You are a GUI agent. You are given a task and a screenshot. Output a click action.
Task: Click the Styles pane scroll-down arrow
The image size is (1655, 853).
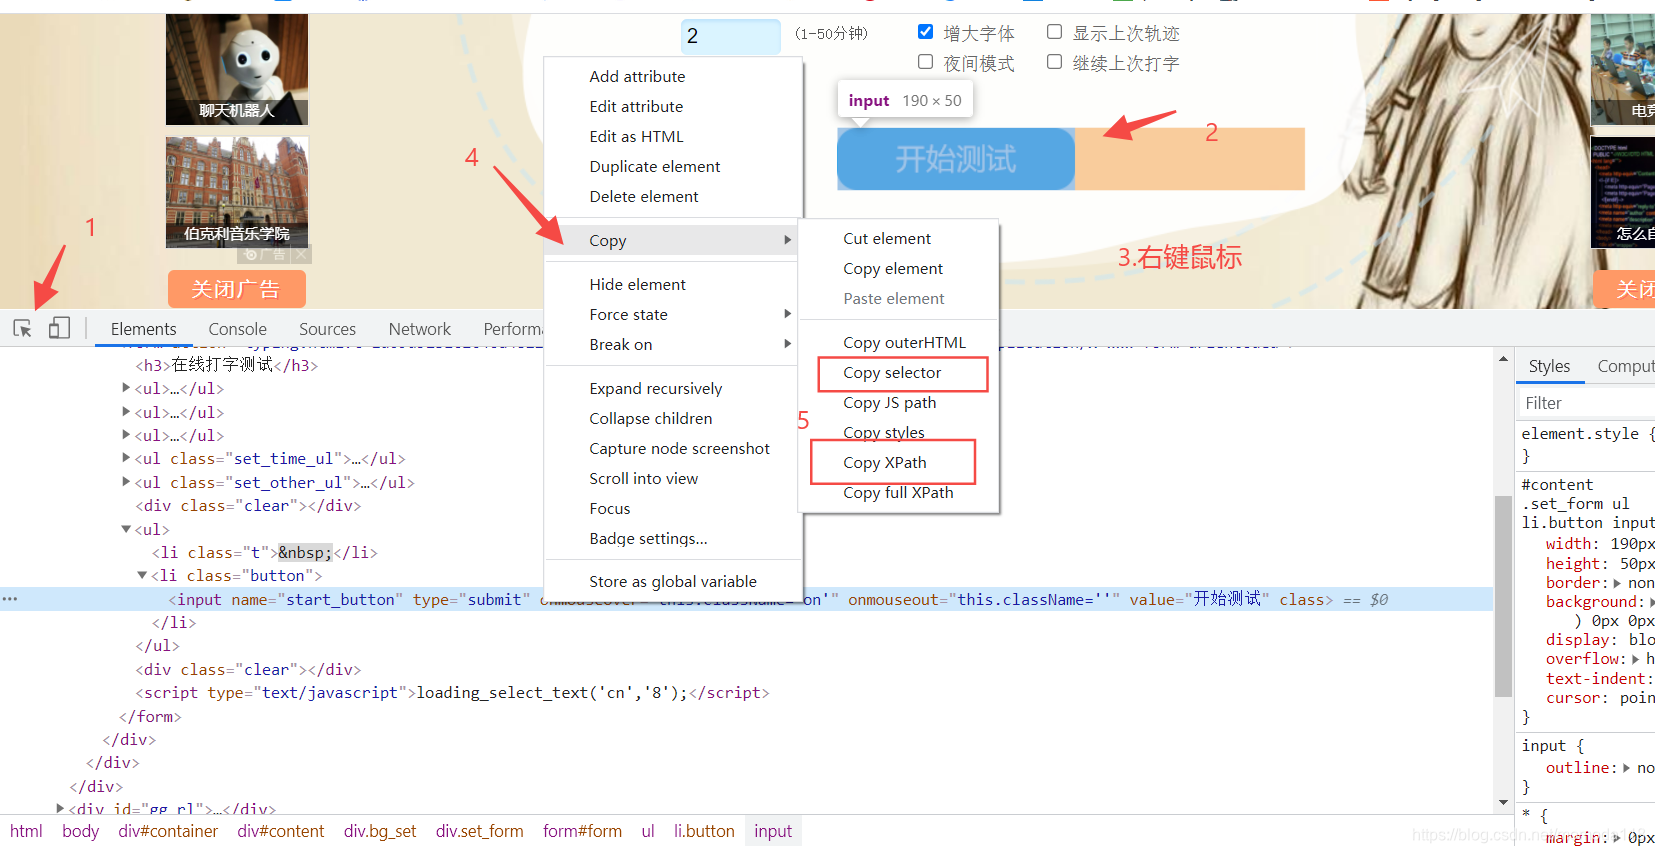point(1503,803)
